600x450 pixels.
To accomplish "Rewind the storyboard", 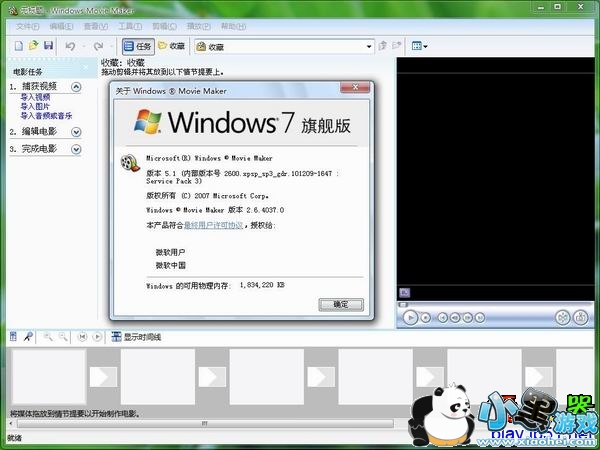I will pos(82,337).
